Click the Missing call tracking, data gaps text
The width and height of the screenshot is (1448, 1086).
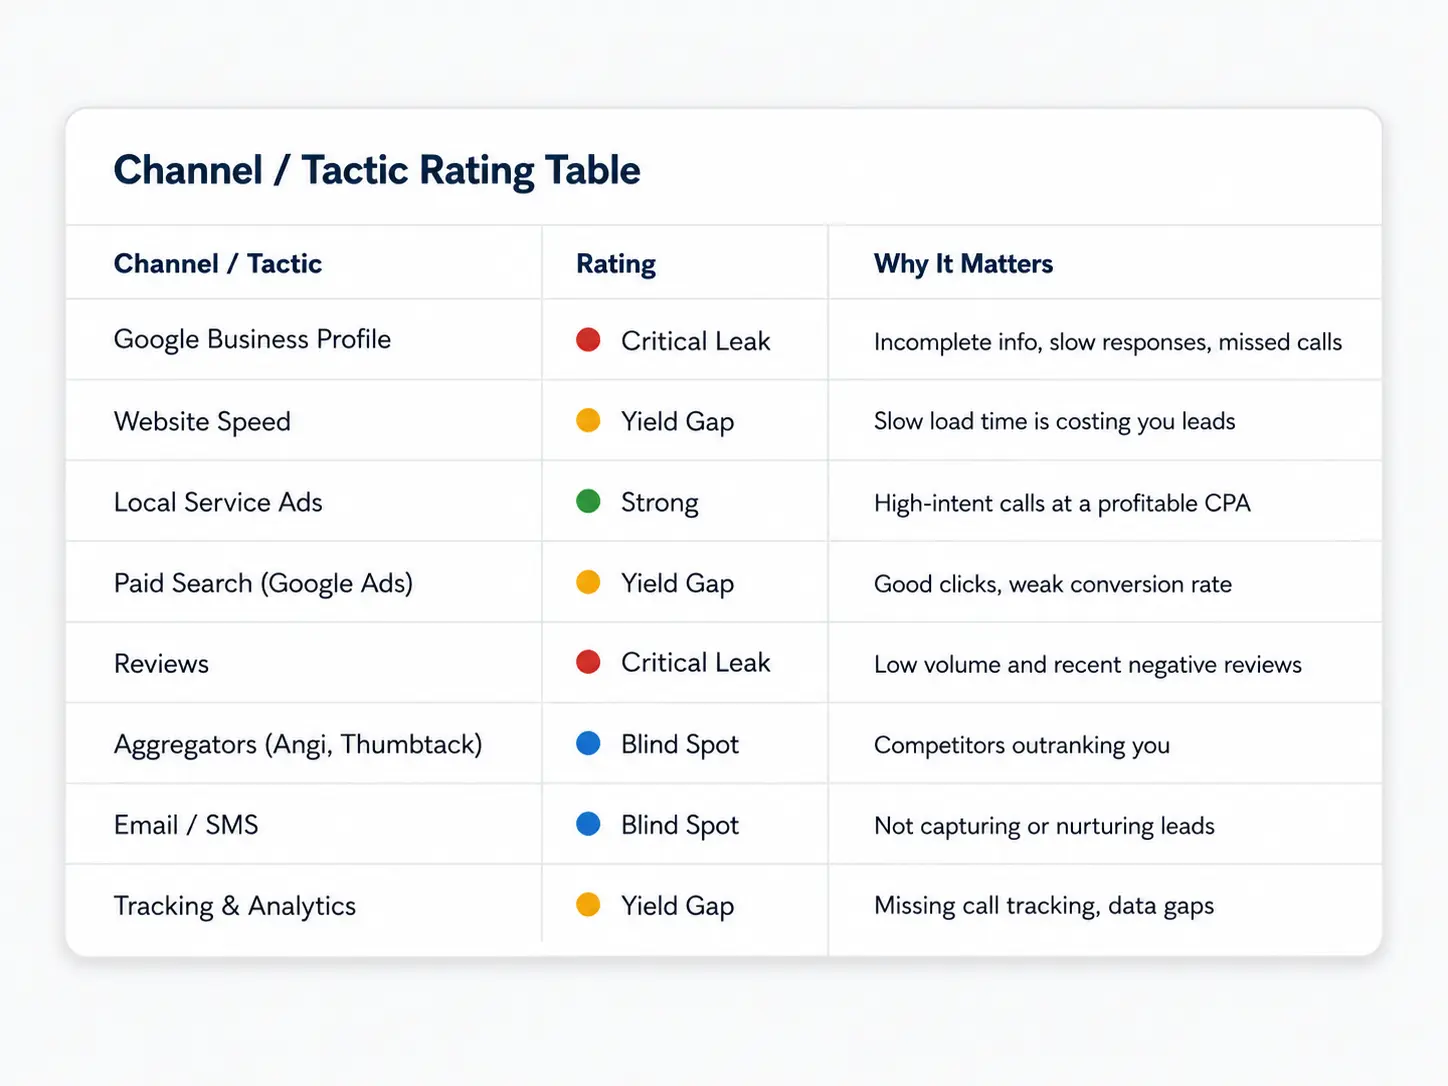click(x=1044, y=906)
